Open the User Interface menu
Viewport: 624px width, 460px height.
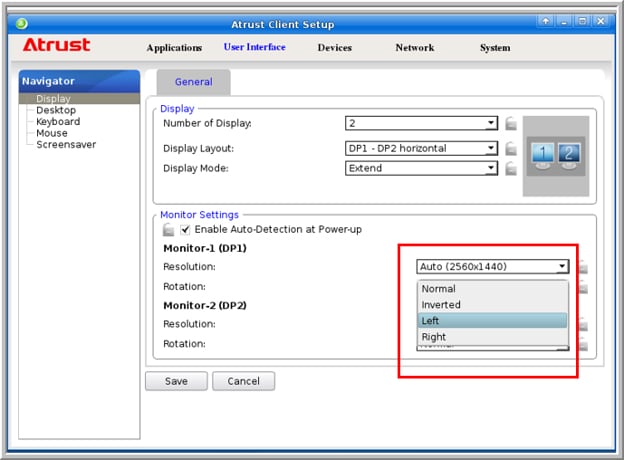[254, 47]
